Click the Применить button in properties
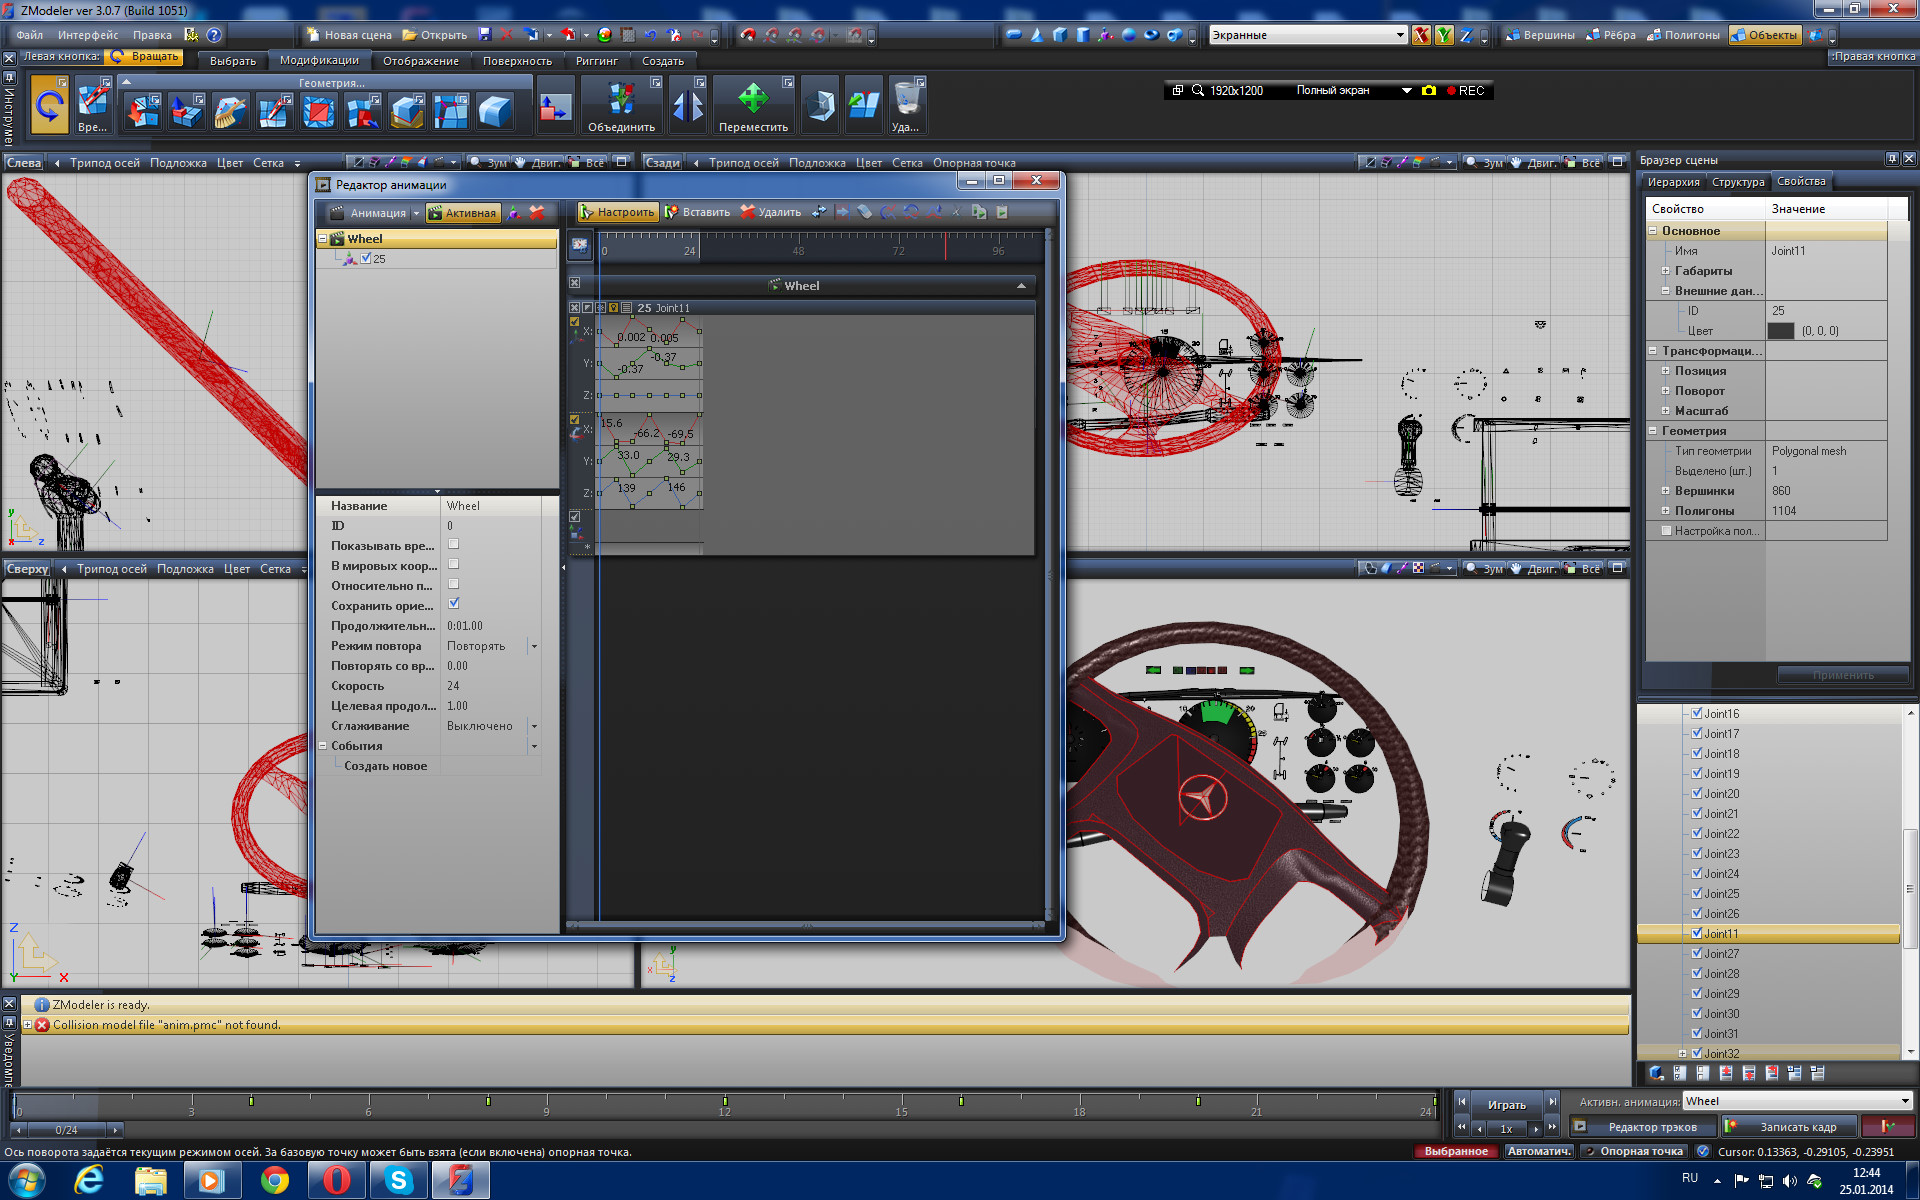Image resolution: width=1920 pixels, height=1200 pixels. pos(1843,676)
